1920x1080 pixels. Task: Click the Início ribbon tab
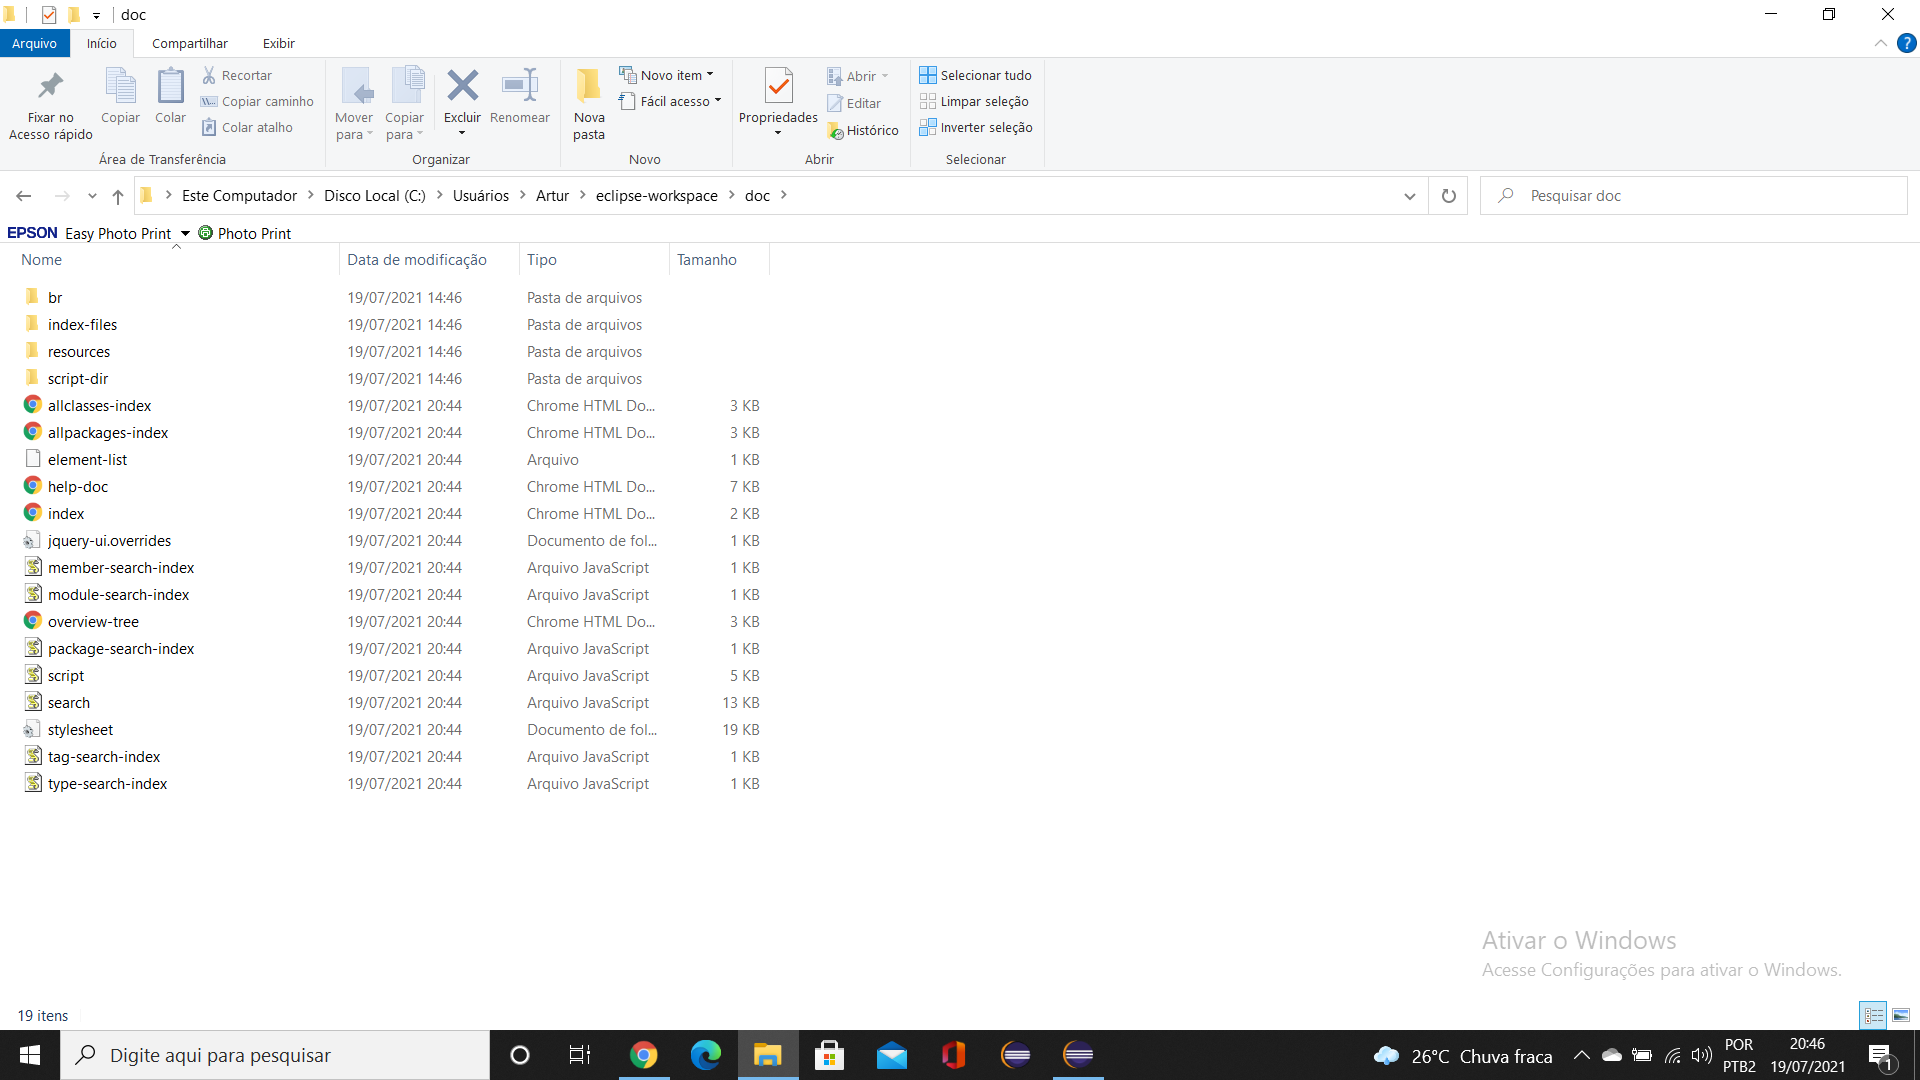pyautogui.click(x=102, y=44)
